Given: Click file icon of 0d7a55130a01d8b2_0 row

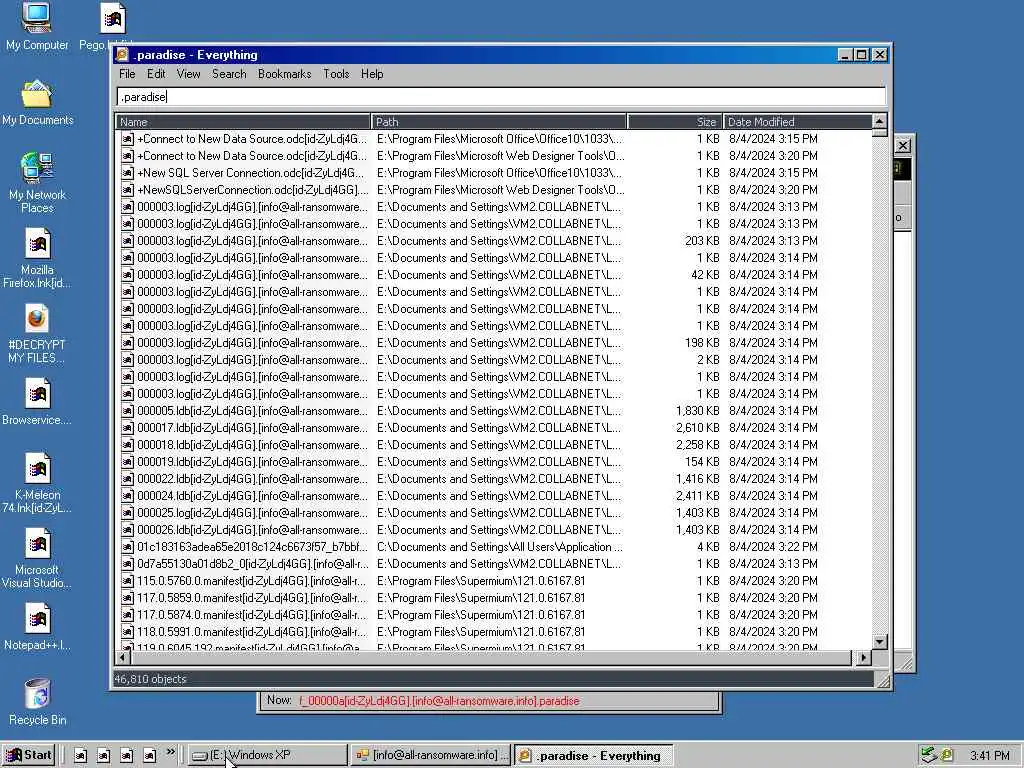Looking at the screenshot, I should [x=127, y=564].
